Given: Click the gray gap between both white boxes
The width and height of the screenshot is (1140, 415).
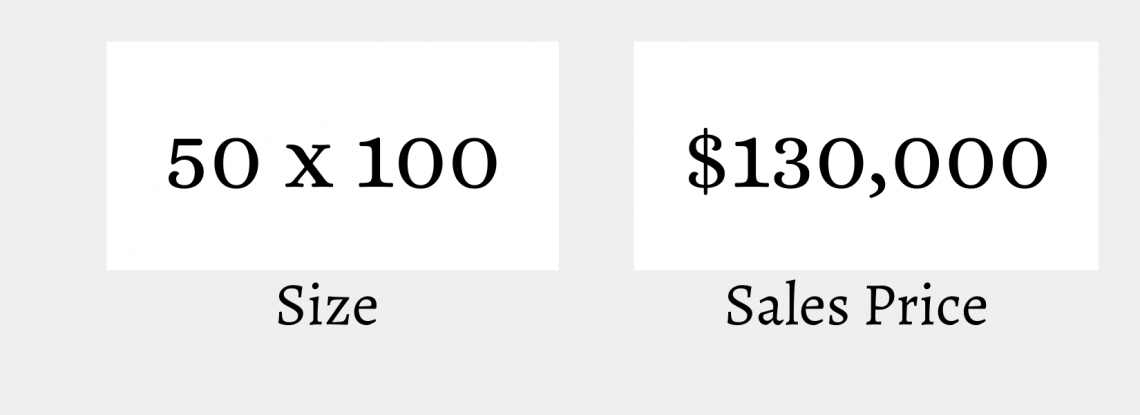Looking at the screenshot, I should click(x=596, y=156).
